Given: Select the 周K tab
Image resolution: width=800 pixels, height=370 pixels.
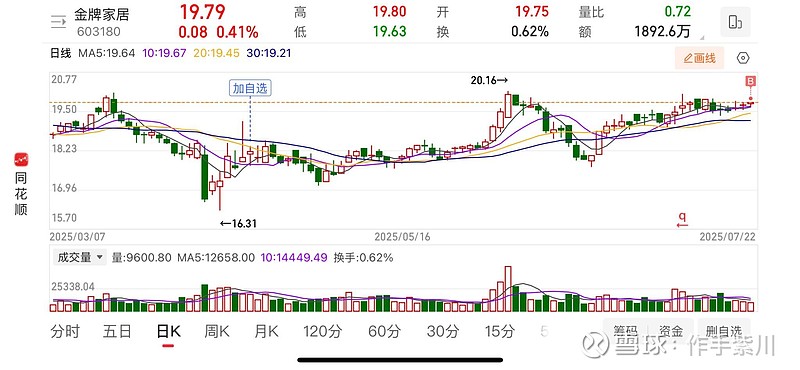Looking at the screenshot, I should (217, 332).
